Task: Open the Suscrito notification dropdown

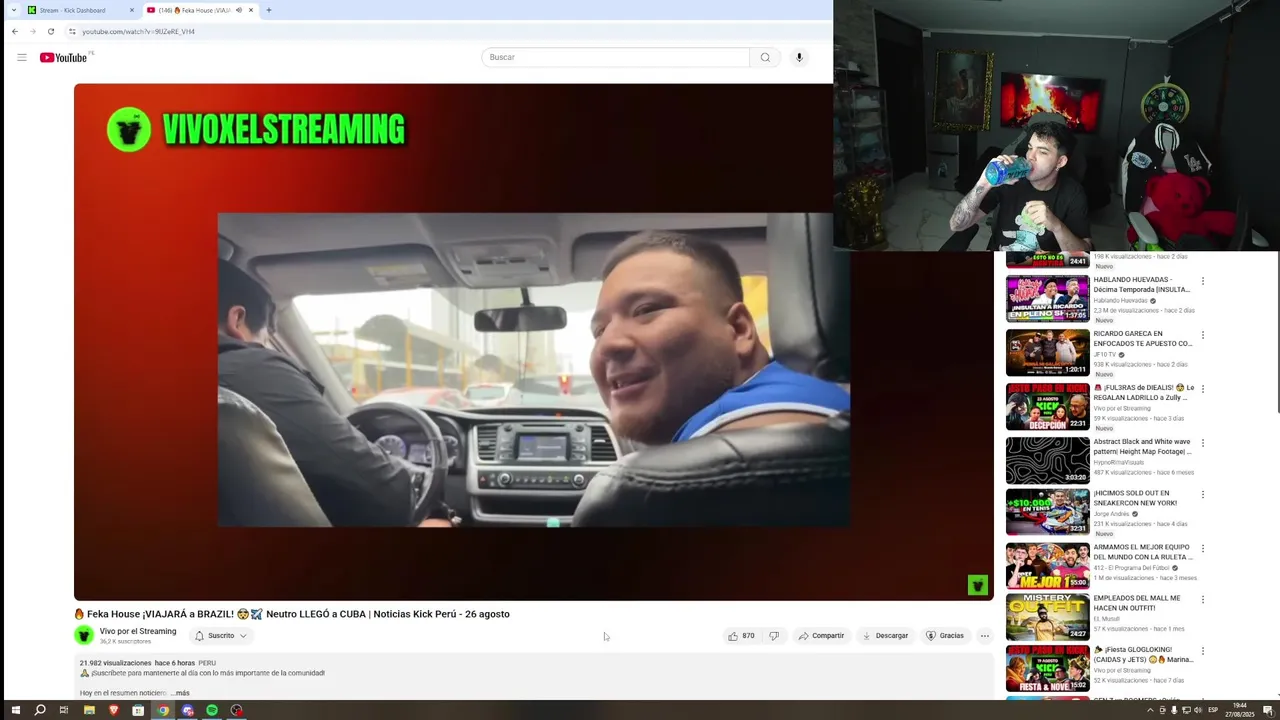Action: pyautogui.click(x=221, y=636)
